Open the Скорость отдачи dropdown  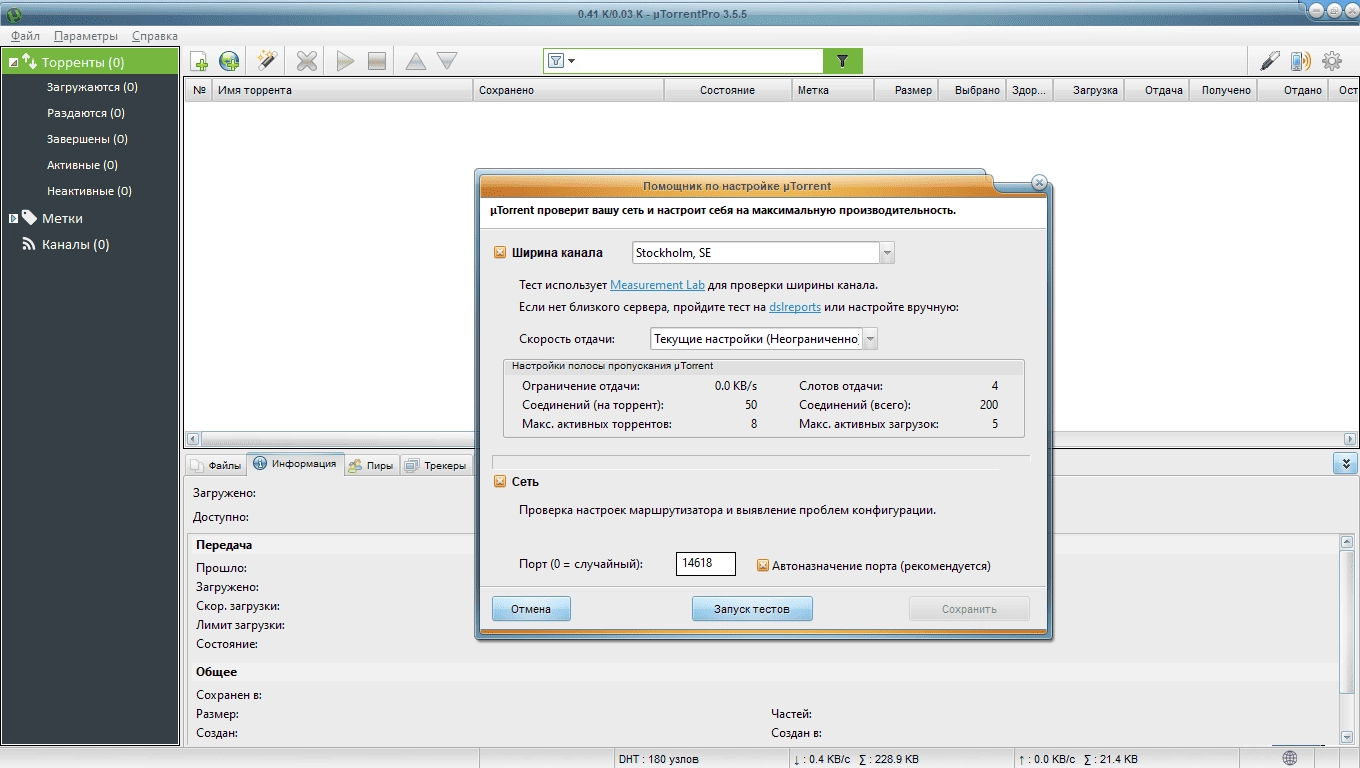click(870, 339)
